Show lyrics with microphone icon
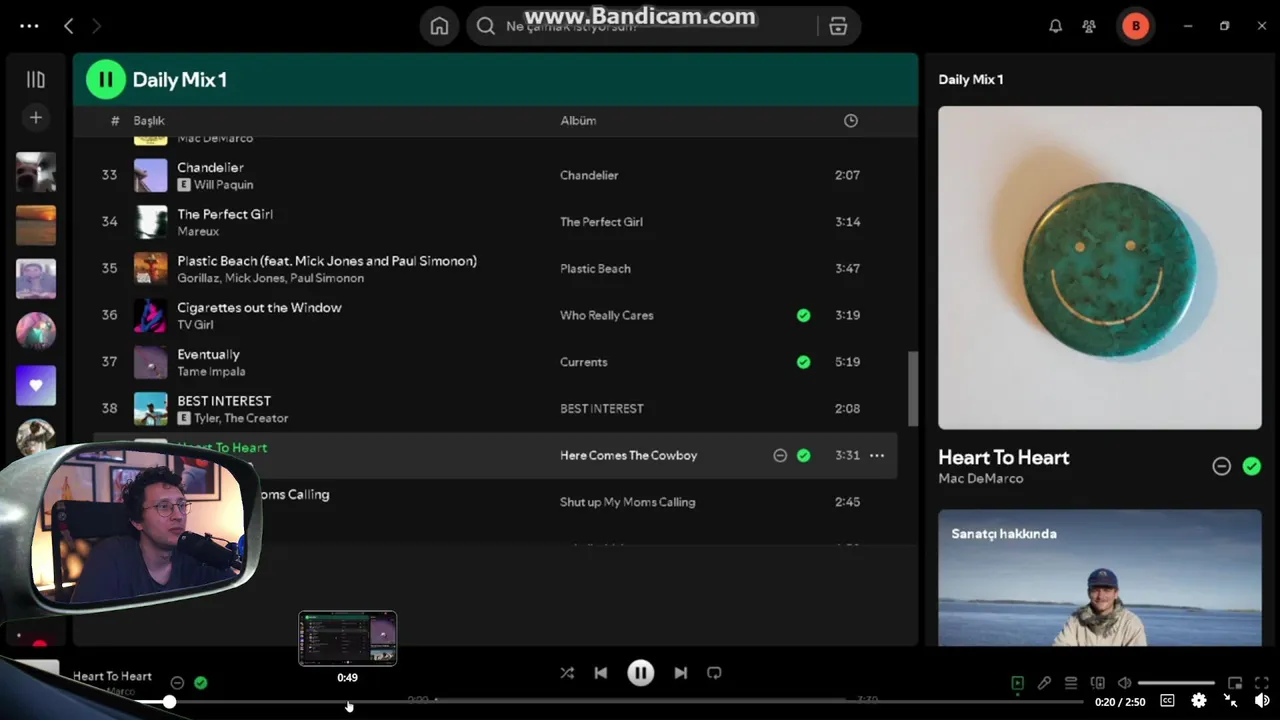Viewport: 1280px width, 720px height. point(1044,683)
